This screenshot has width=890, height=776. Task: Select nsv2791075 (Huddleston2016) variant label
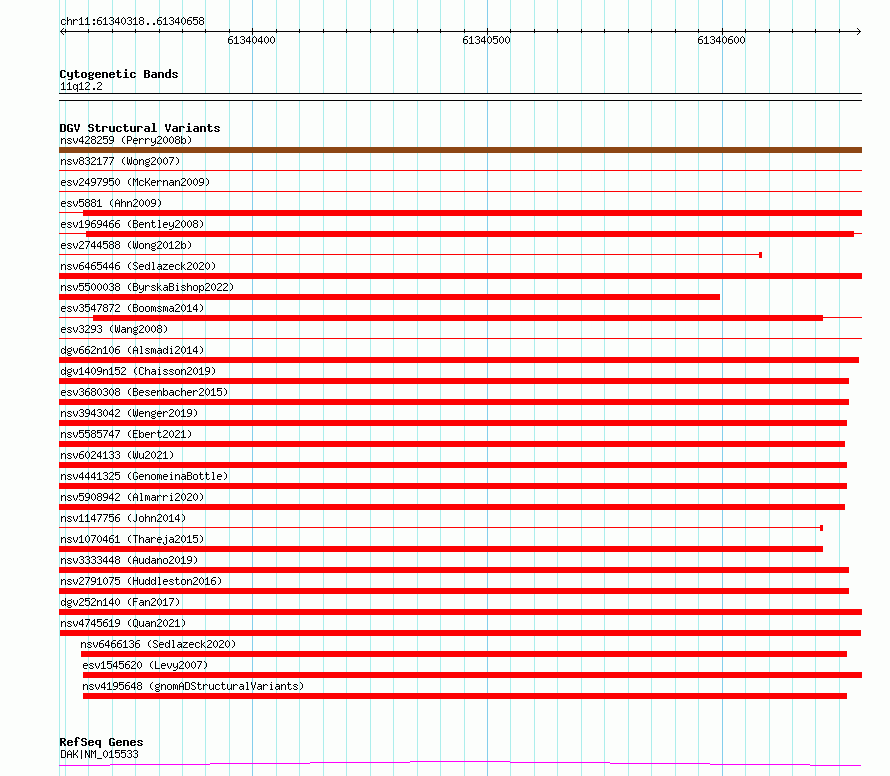click(x=141, y=581)
